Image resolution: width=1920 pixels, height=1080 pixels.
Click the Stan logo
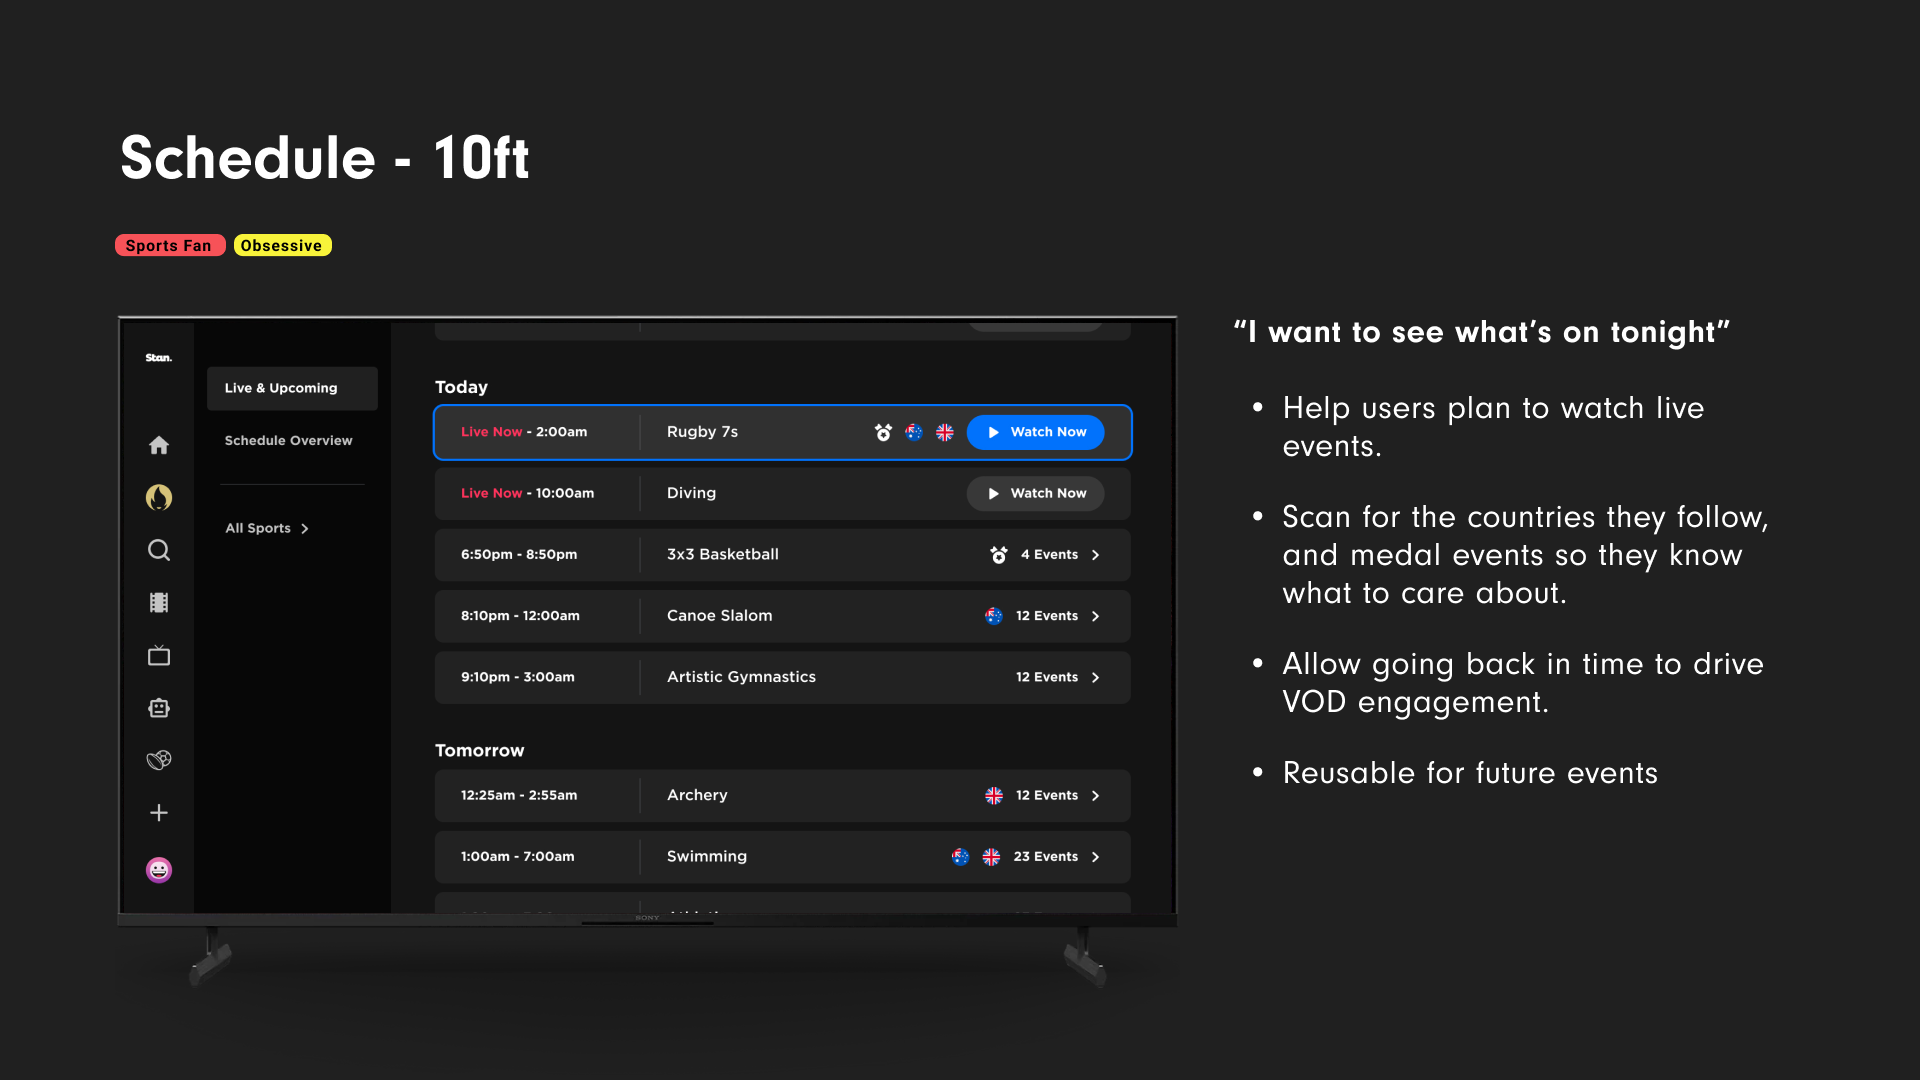click(159, 358)
